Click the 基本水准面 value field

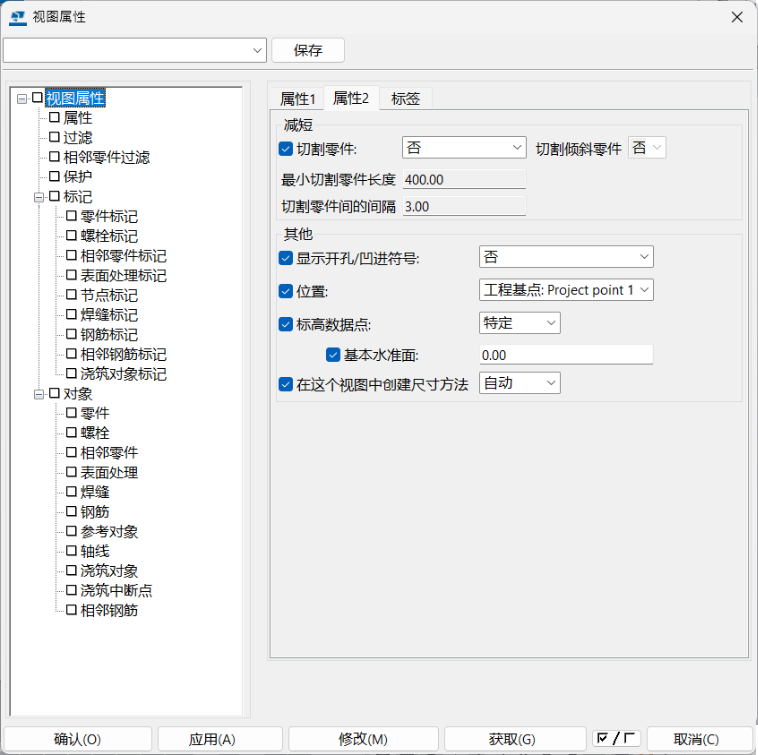(x=566, y=355)
